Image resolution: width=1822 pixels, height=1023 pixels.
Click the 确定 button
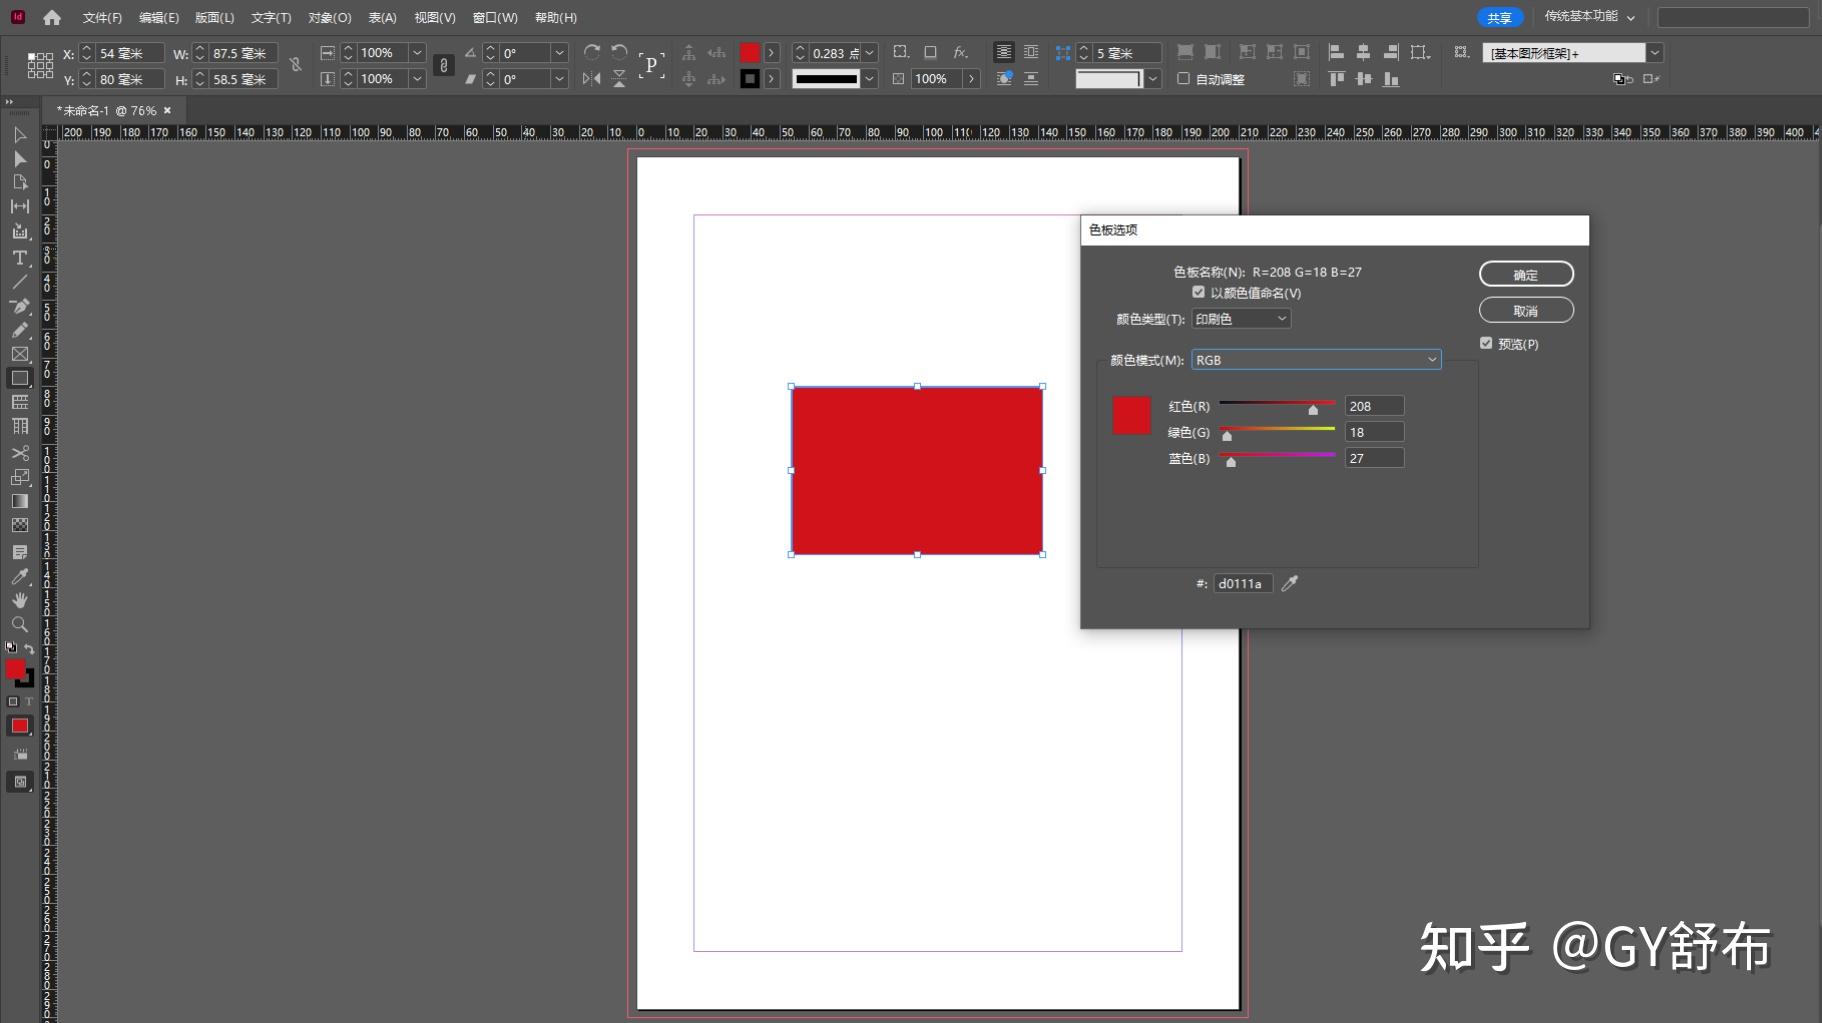click(1526, 274)
